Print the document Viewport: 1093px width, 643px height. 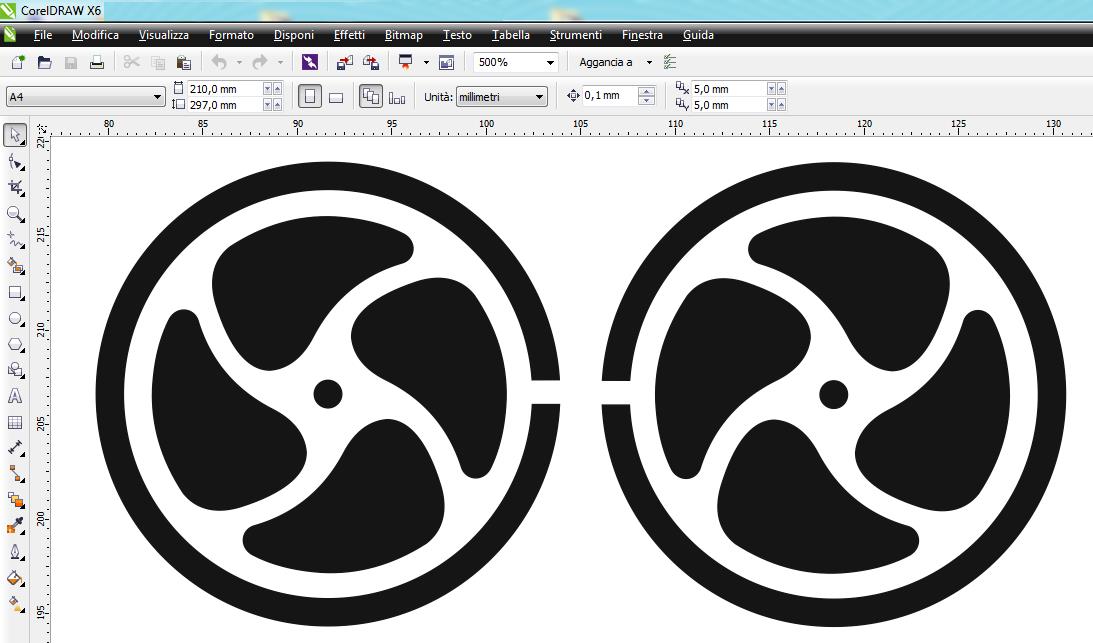pos(97,63)
